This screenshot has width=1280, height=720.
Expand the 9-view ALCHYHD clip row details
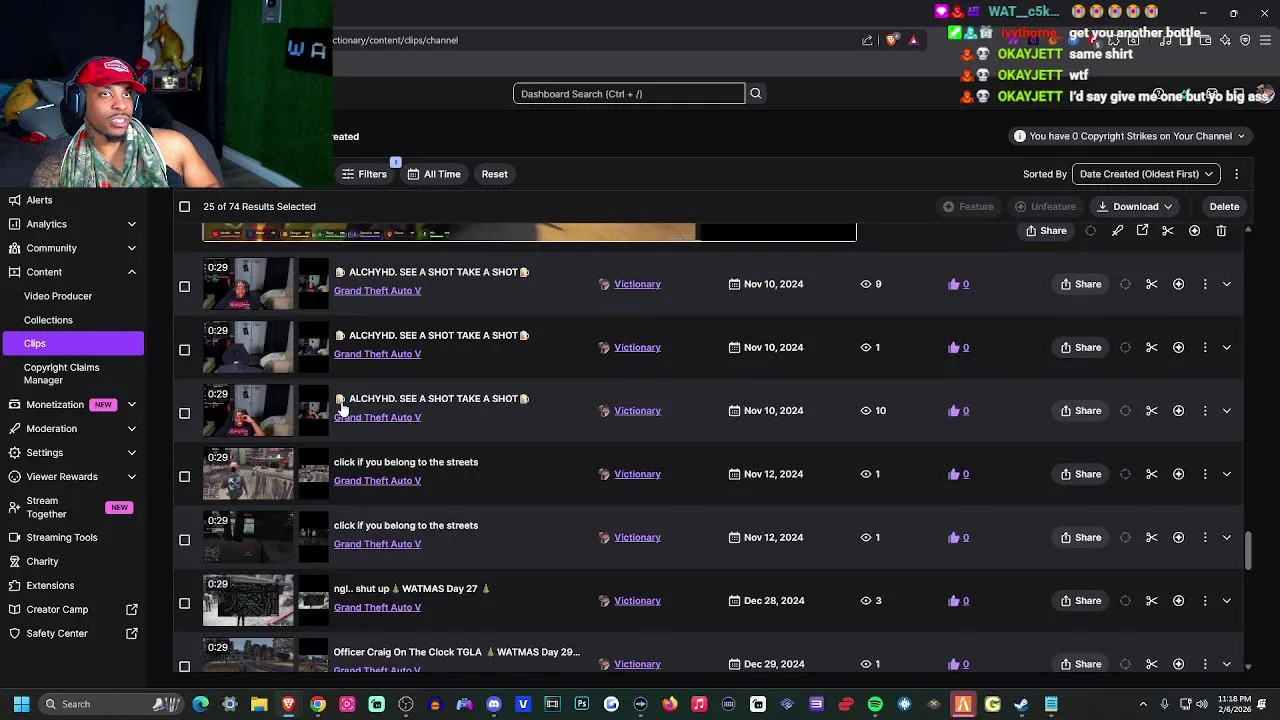click(x=1227, y=284)
